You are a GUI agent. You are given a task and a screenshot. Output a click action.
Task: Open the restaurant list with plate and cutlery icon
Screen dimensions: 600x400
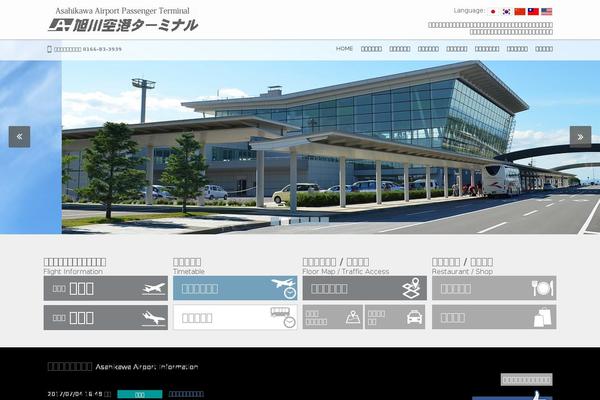pyautogui.click(x=494, y=288)
